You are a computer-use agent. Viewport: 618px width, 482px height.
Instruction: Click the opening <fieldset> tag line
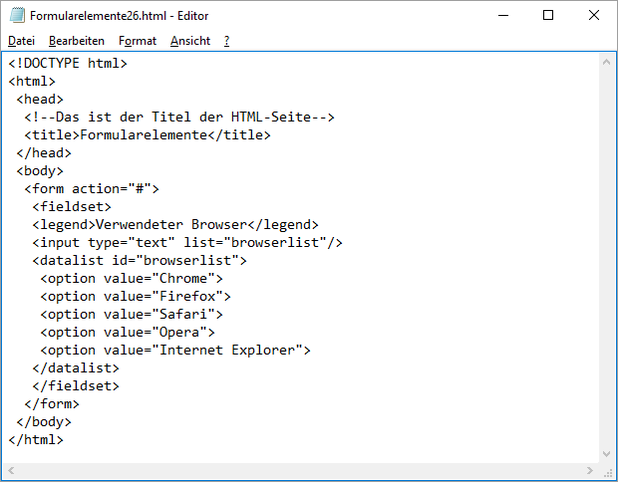[72, 207]
